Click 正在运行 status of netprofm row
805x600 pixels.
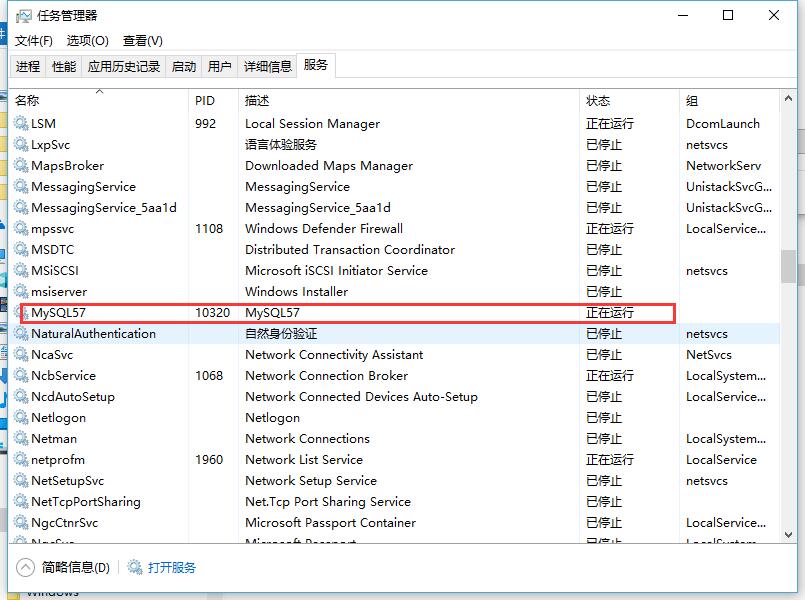pyautogui.click(x=610, y=460)
